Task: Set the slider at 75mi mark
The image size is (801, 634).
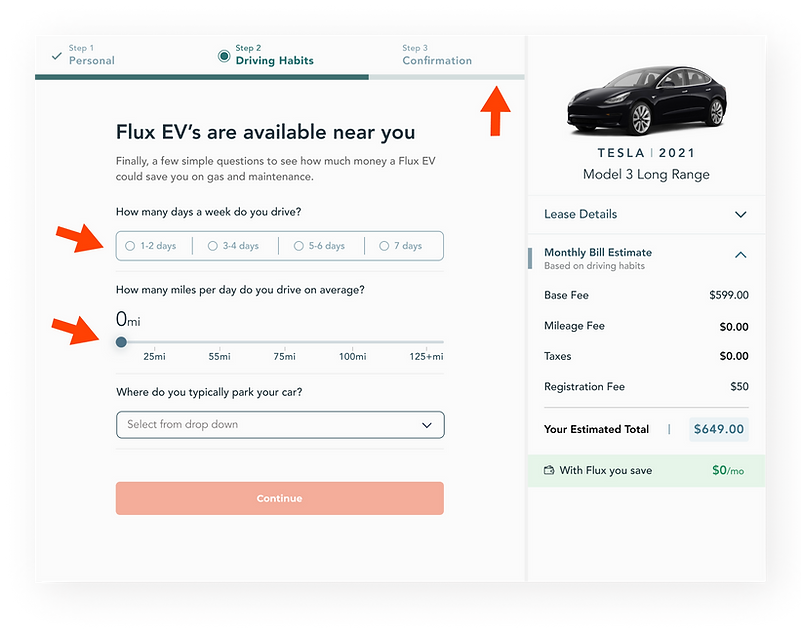Action: coord(285,342)
